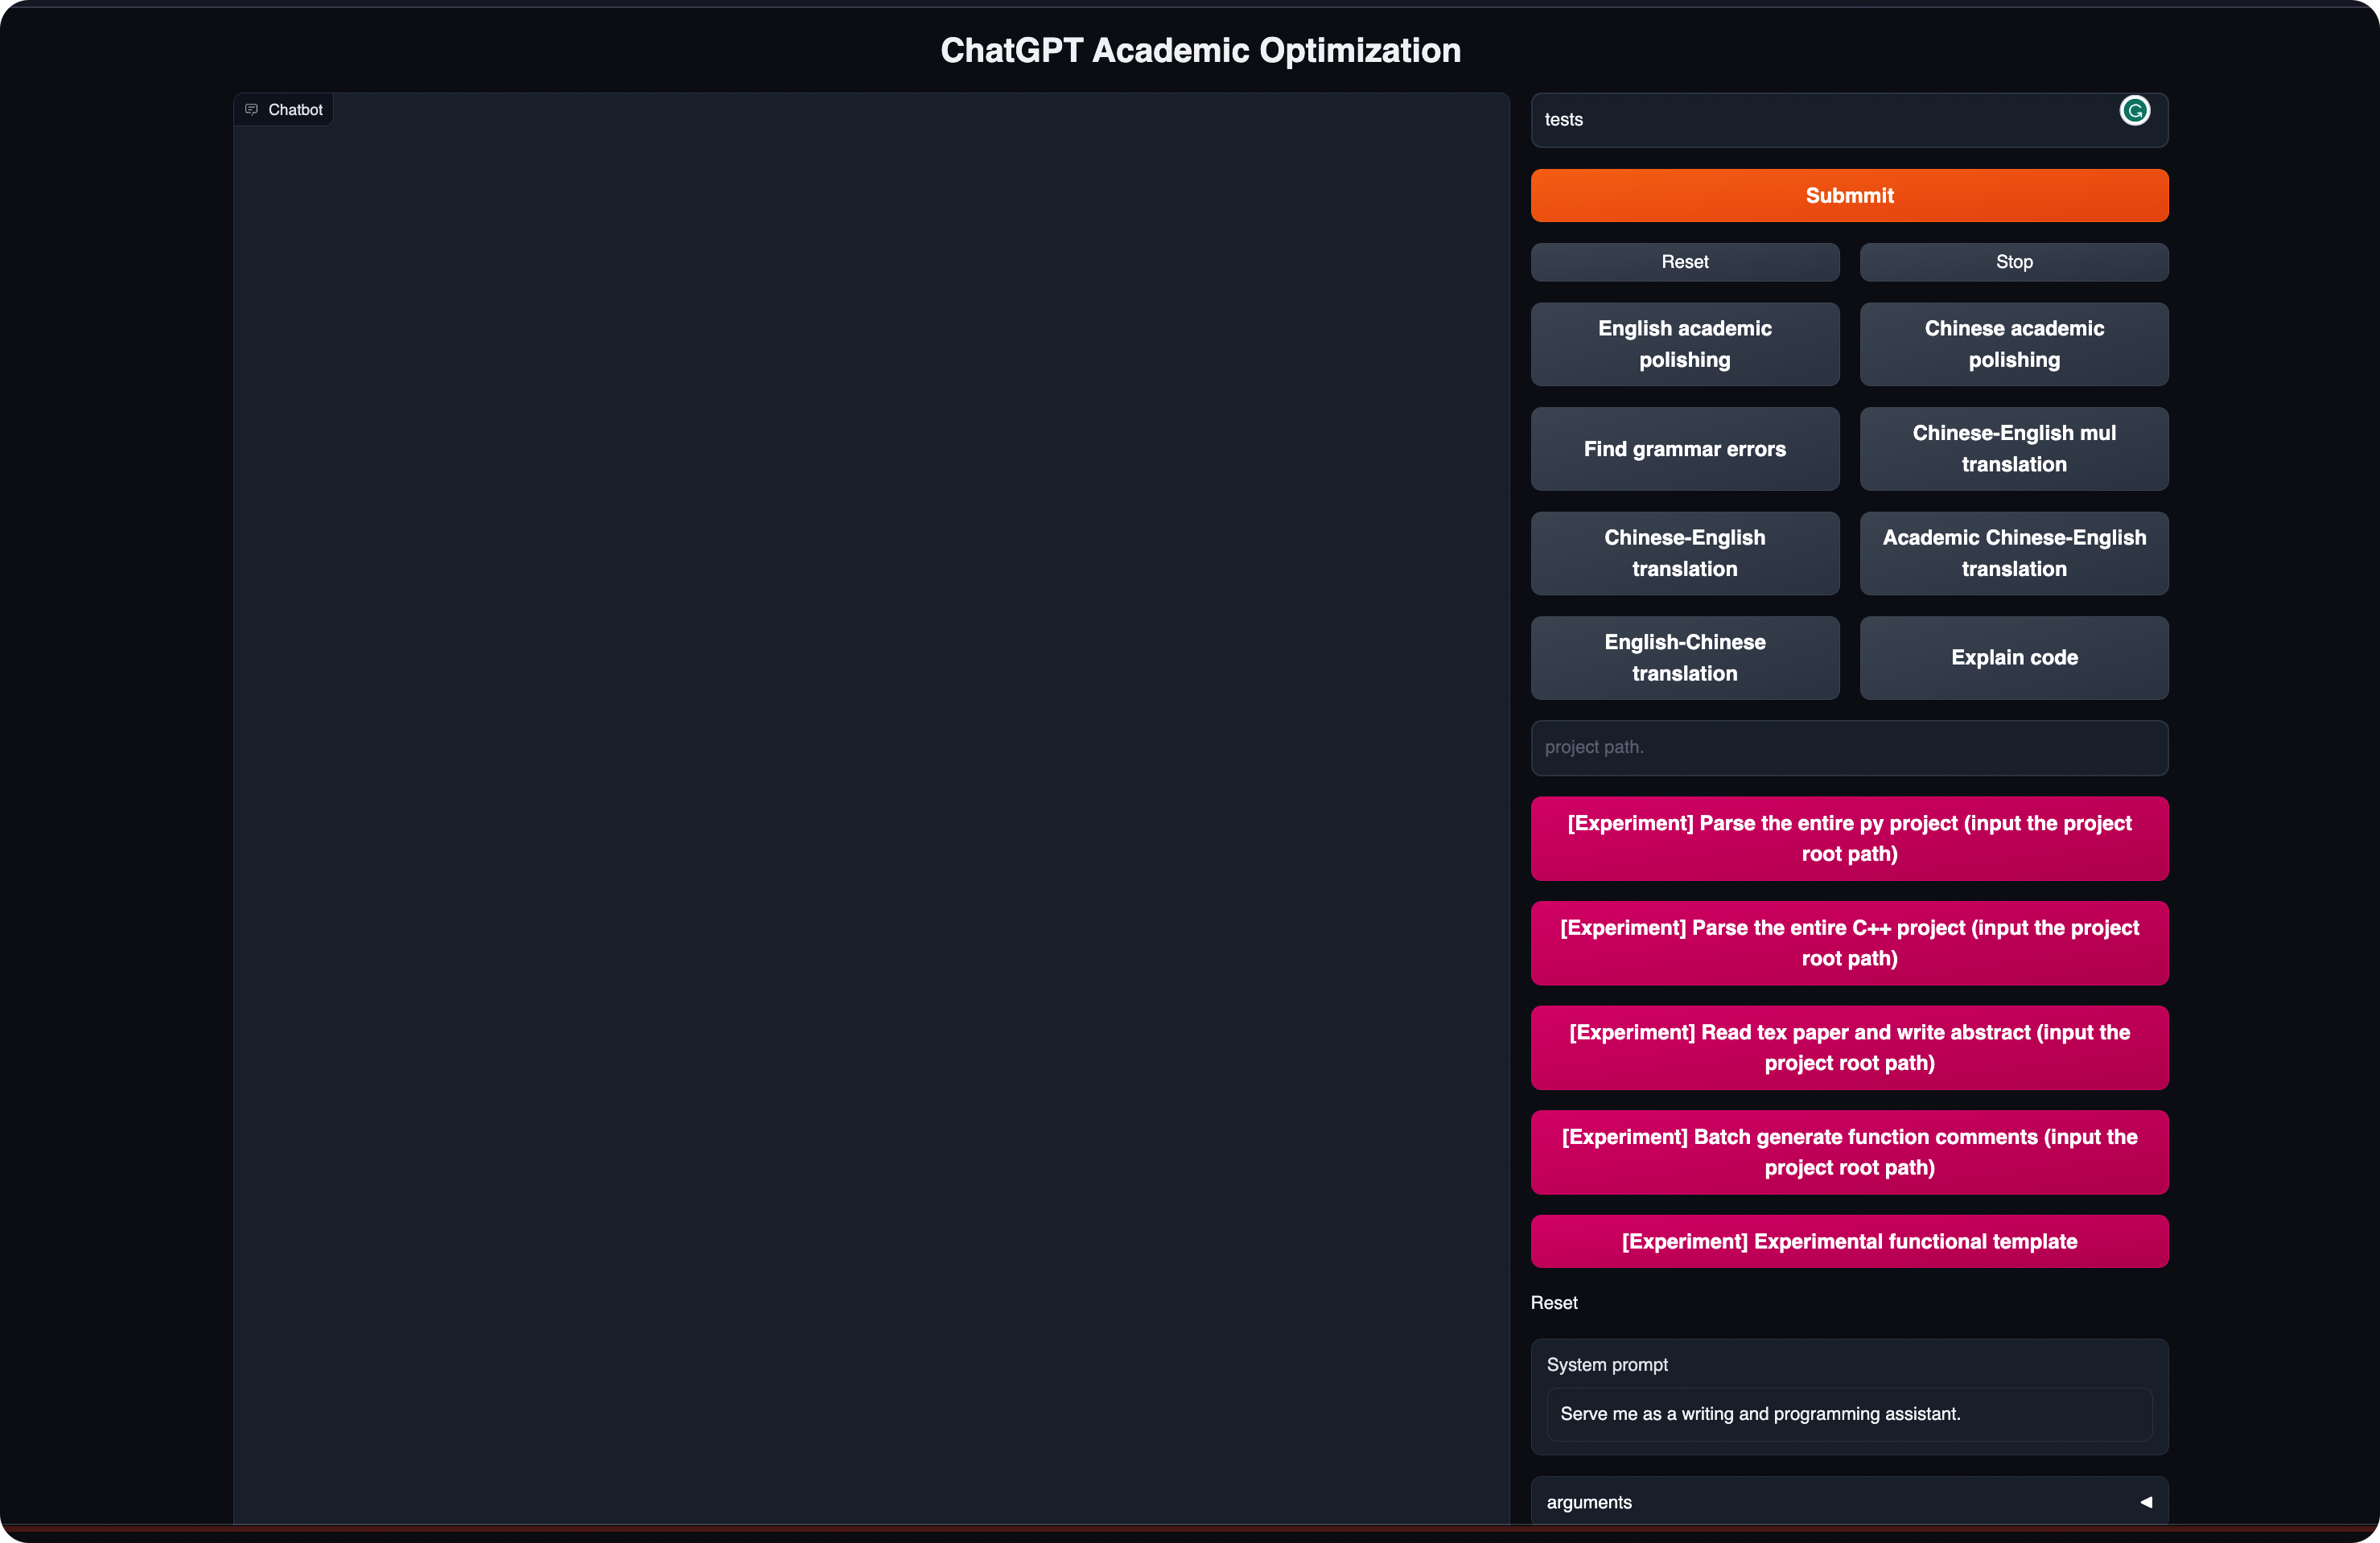Image resolution: width=2380 pixels, height=1543 pixels.
Task: Click Find grammar errors button
Action: 1684,449
